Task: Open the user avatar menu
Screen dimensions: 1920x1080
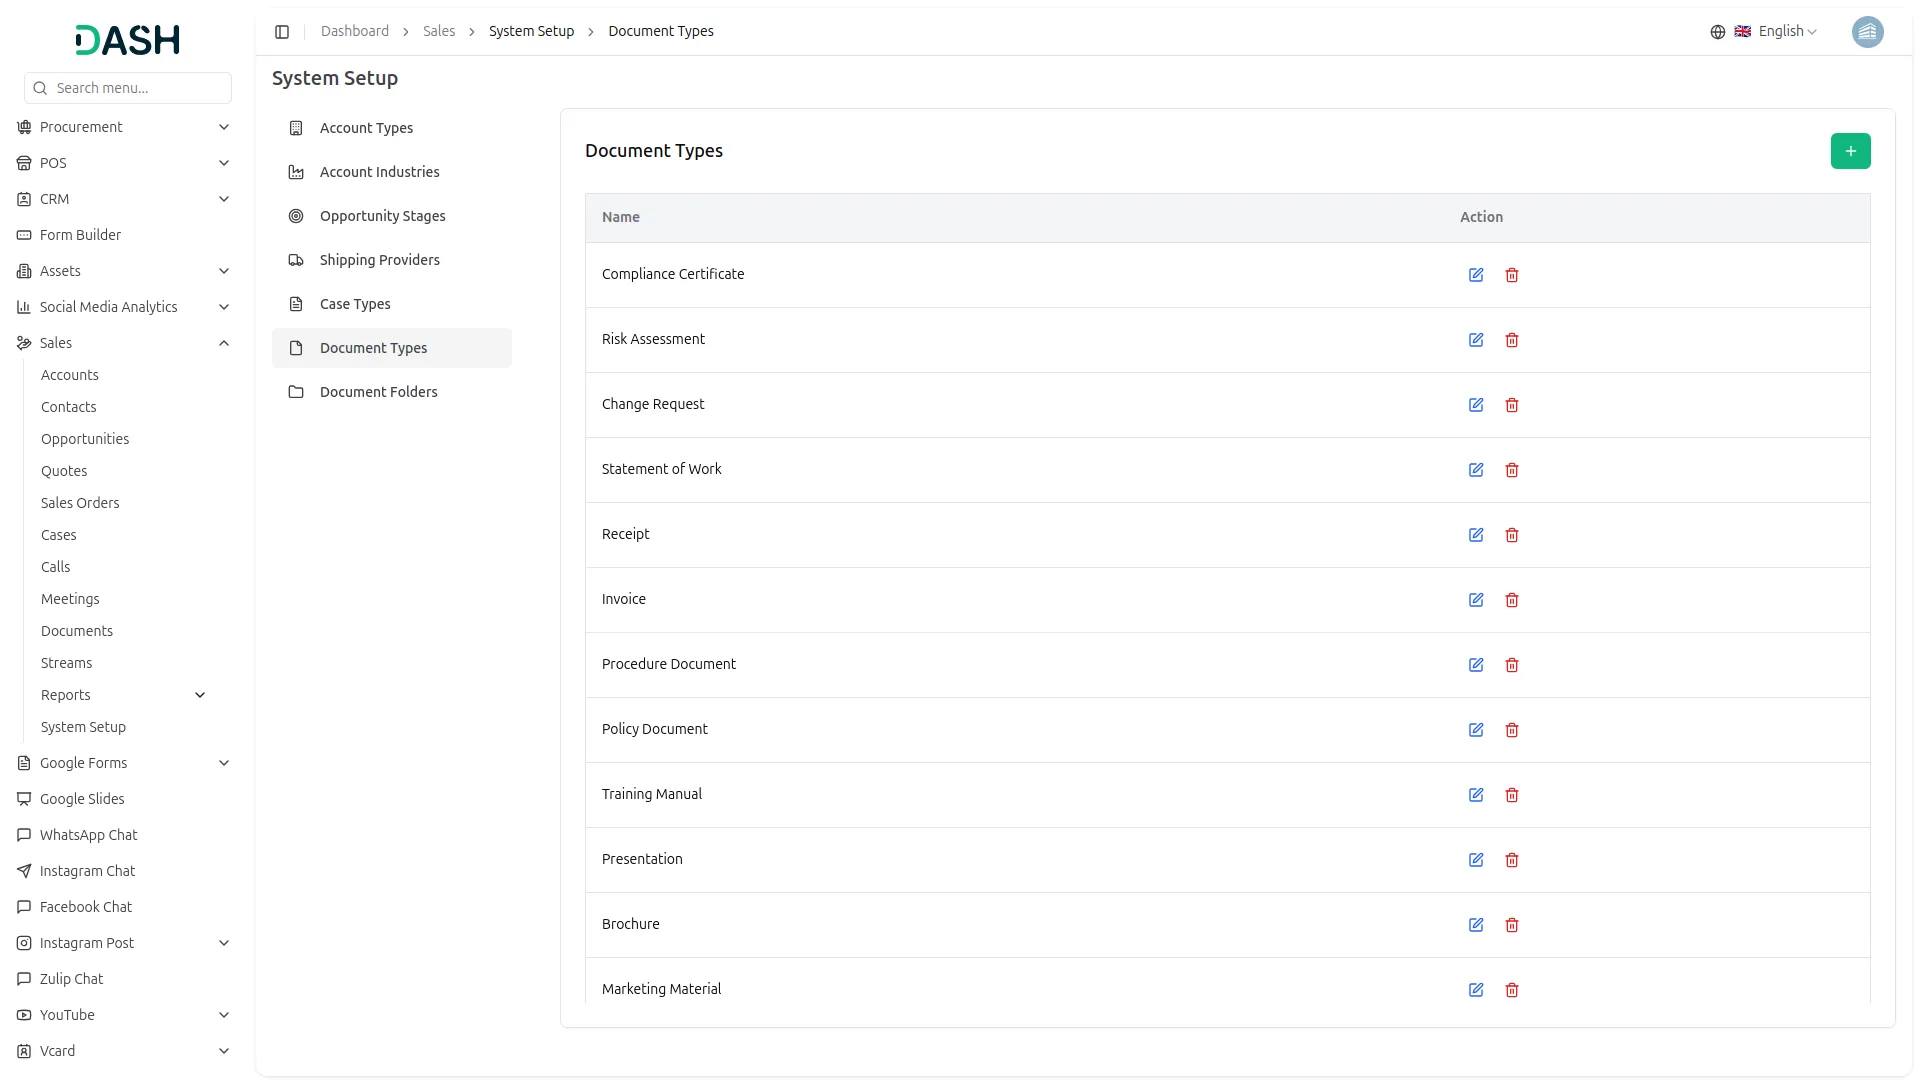Action: 1867,32
